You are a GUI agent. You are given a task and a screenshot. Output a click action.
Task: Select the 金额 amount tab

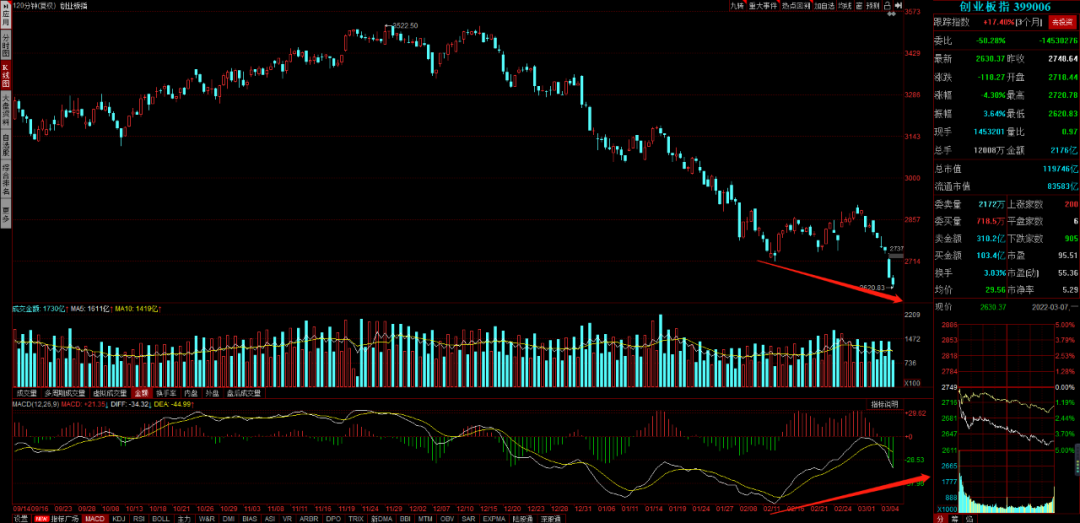coord(142,393)
